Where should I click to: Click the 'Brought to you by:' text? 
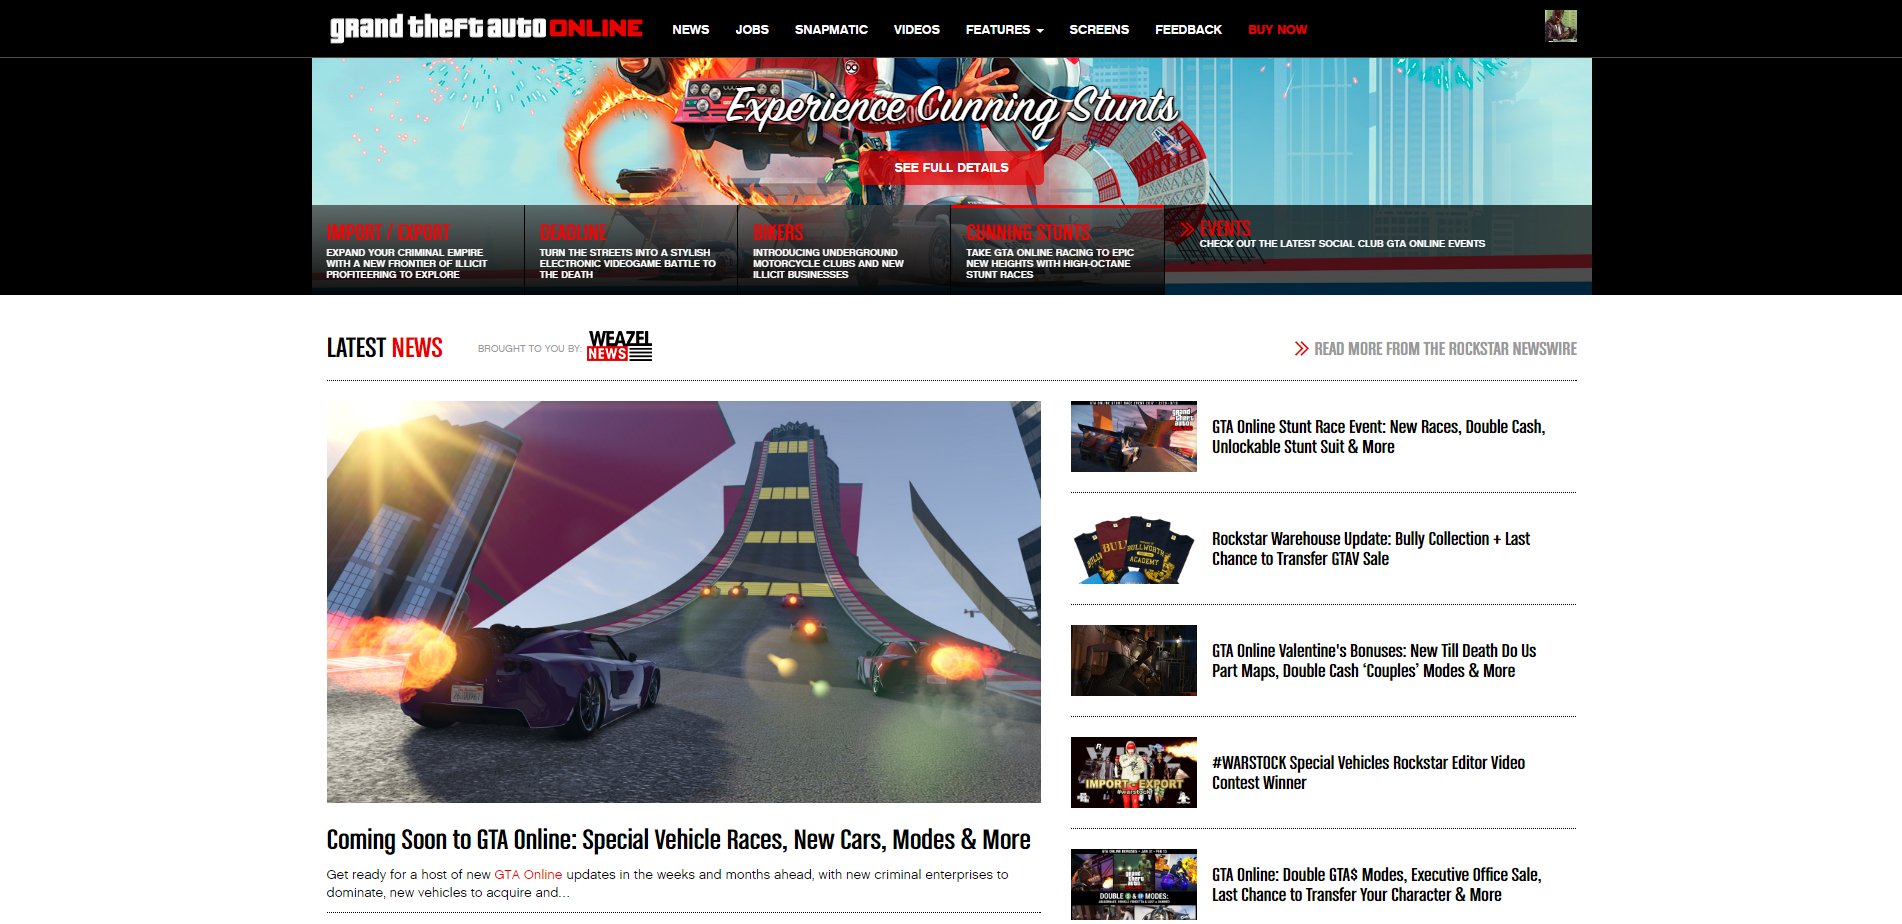click(529, 349)
